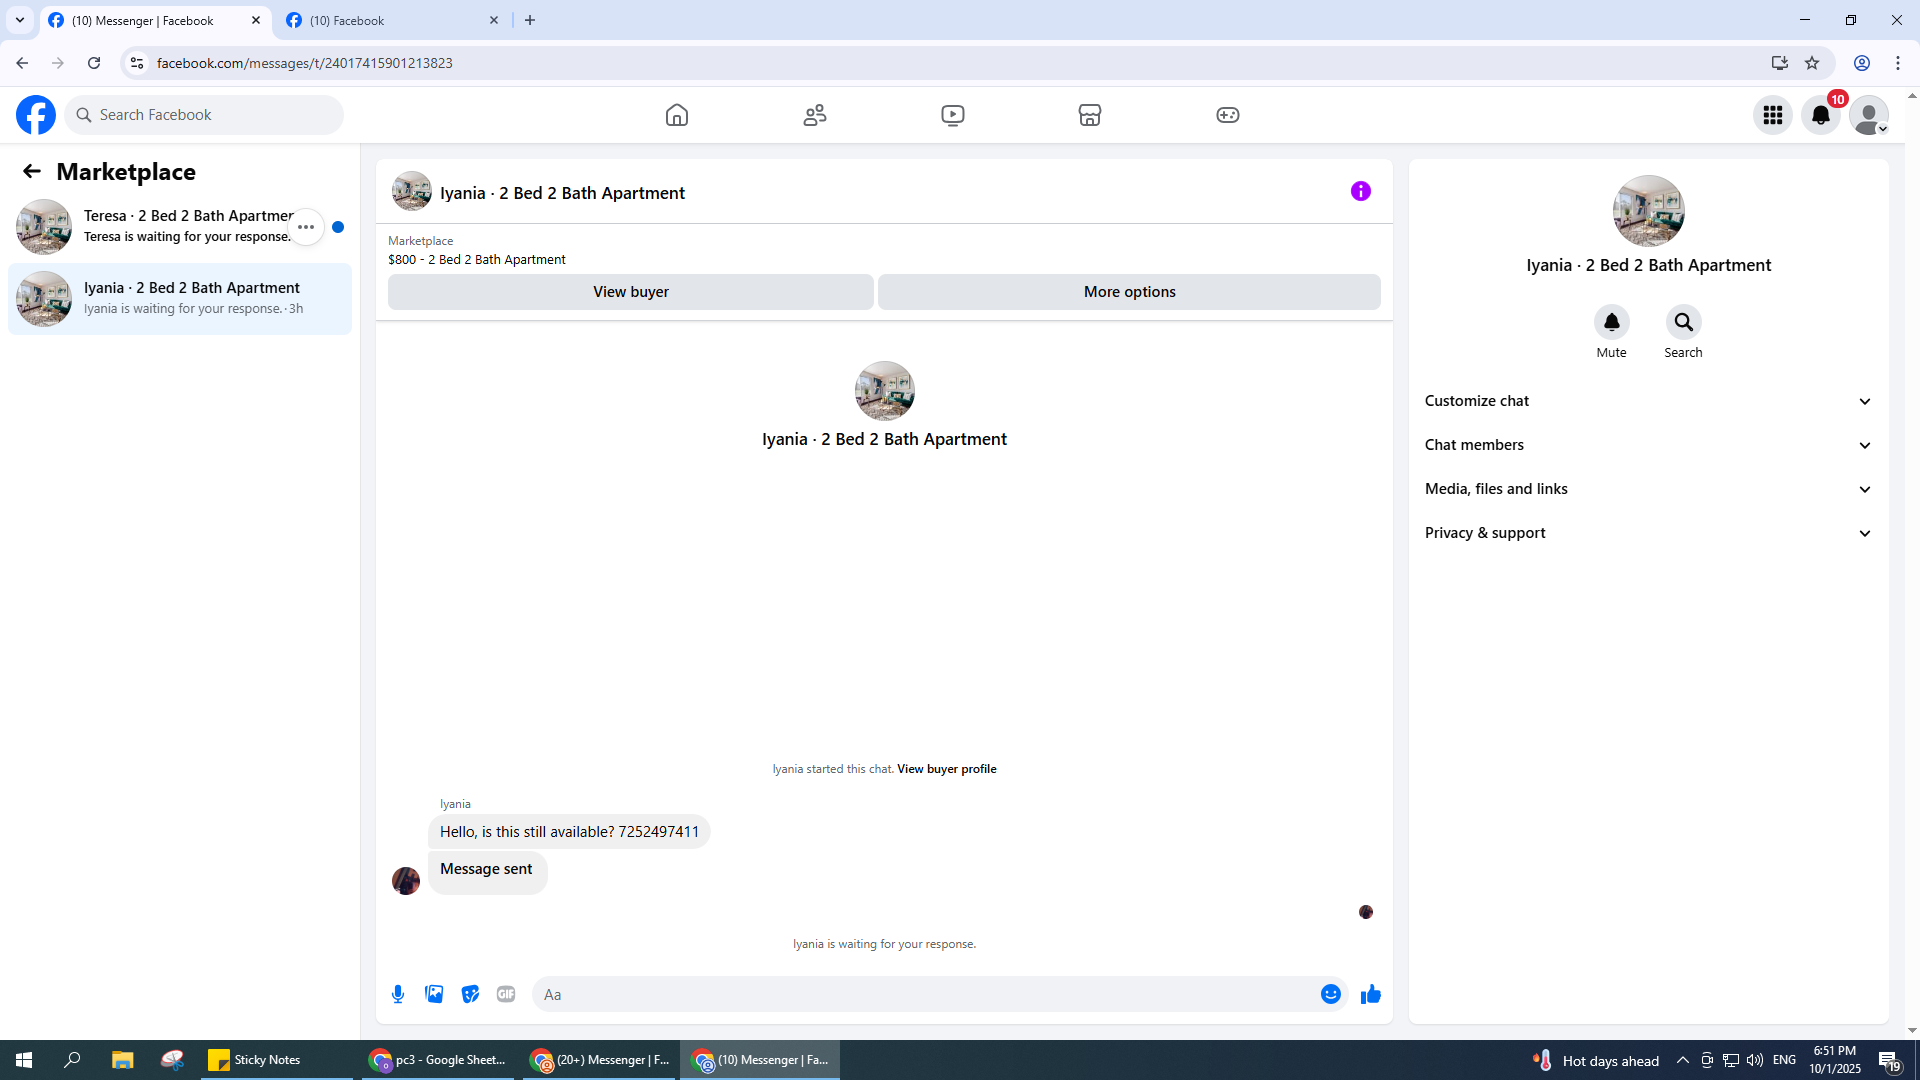Click the View buyer button
The width and height of the screenshot is (1920, 1080).
(631, 292)
